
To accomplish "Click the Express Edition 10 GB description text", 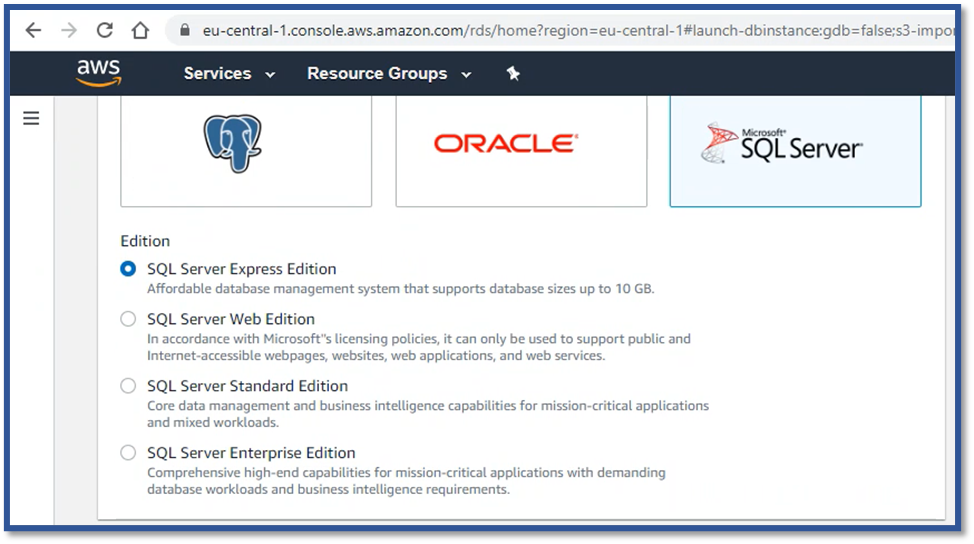I will point(400,289).
